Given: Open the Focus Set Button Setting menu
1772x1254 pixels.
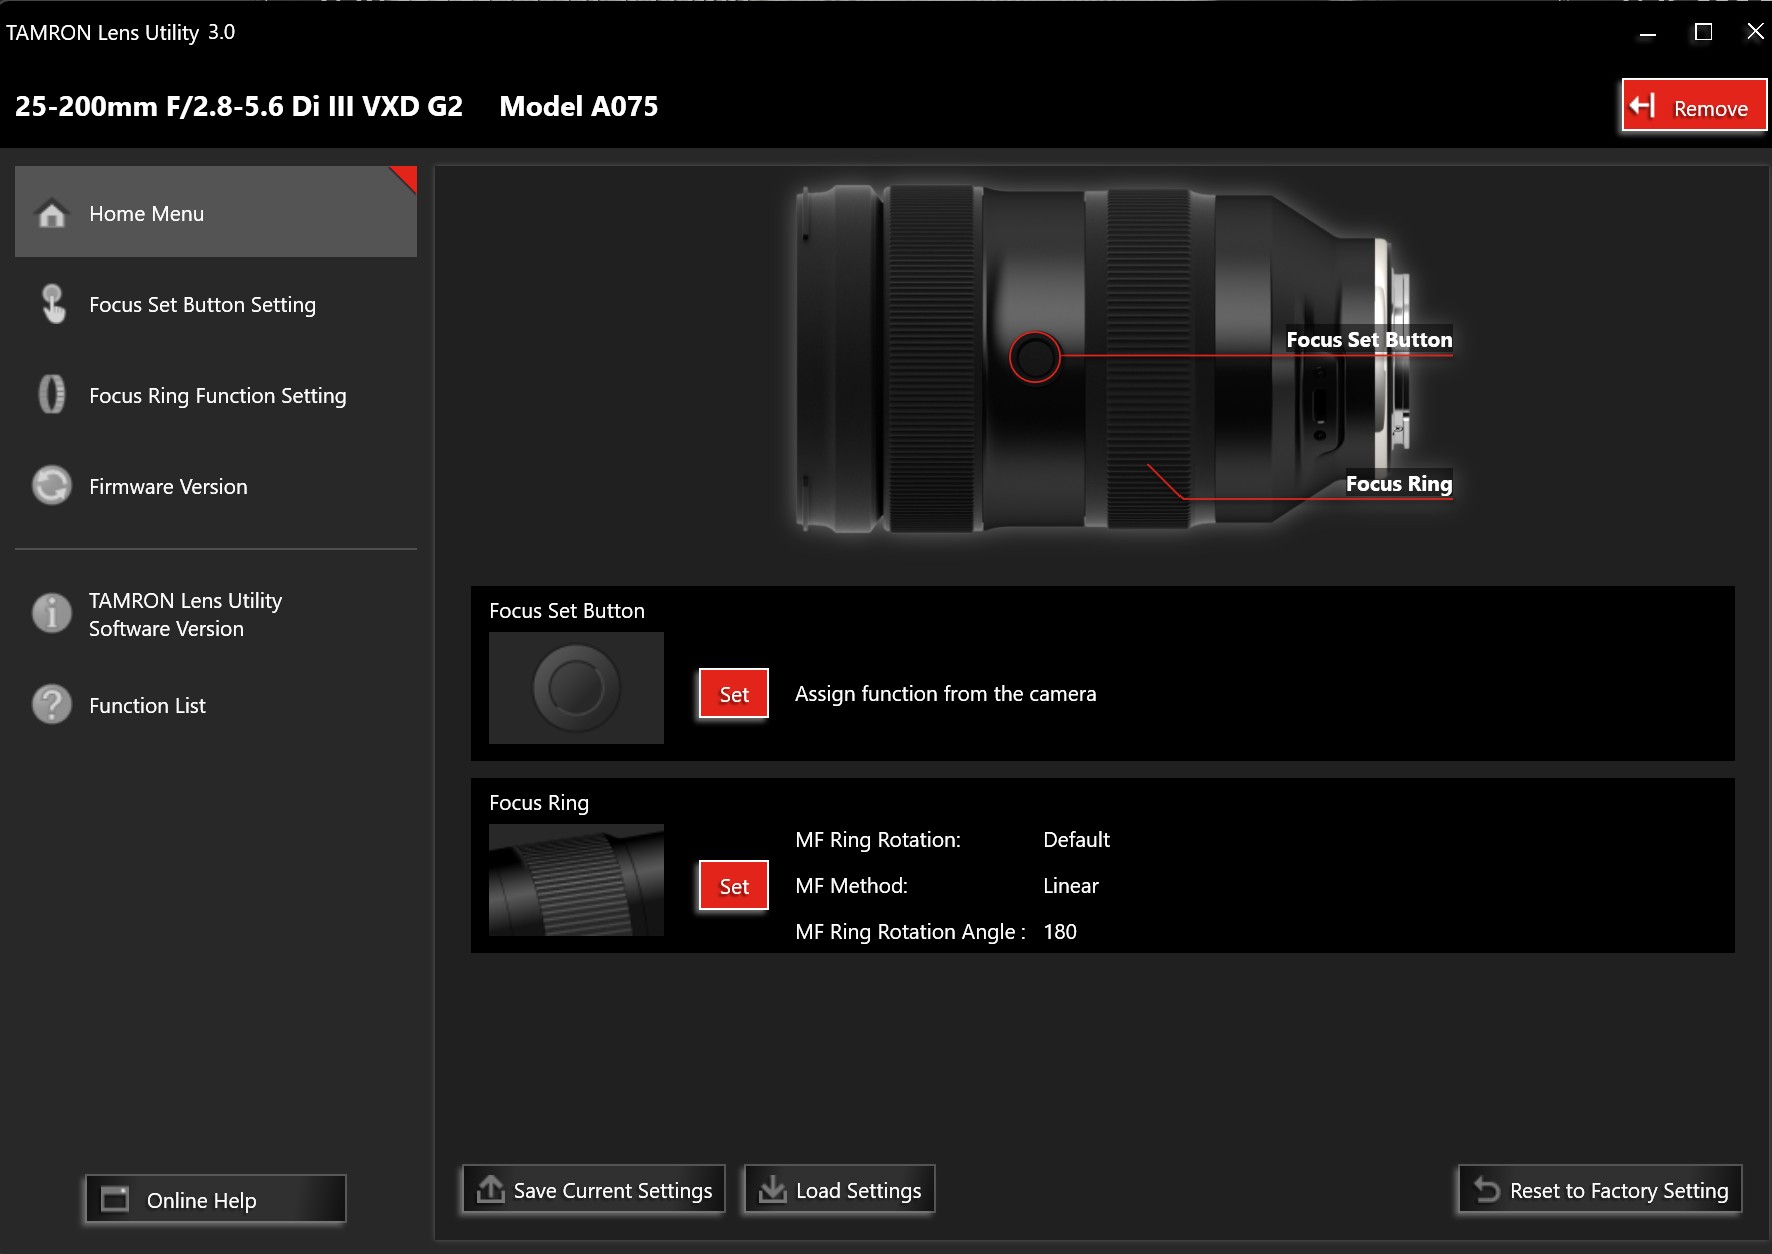Looking at the screenshot, I should point(202,305).
